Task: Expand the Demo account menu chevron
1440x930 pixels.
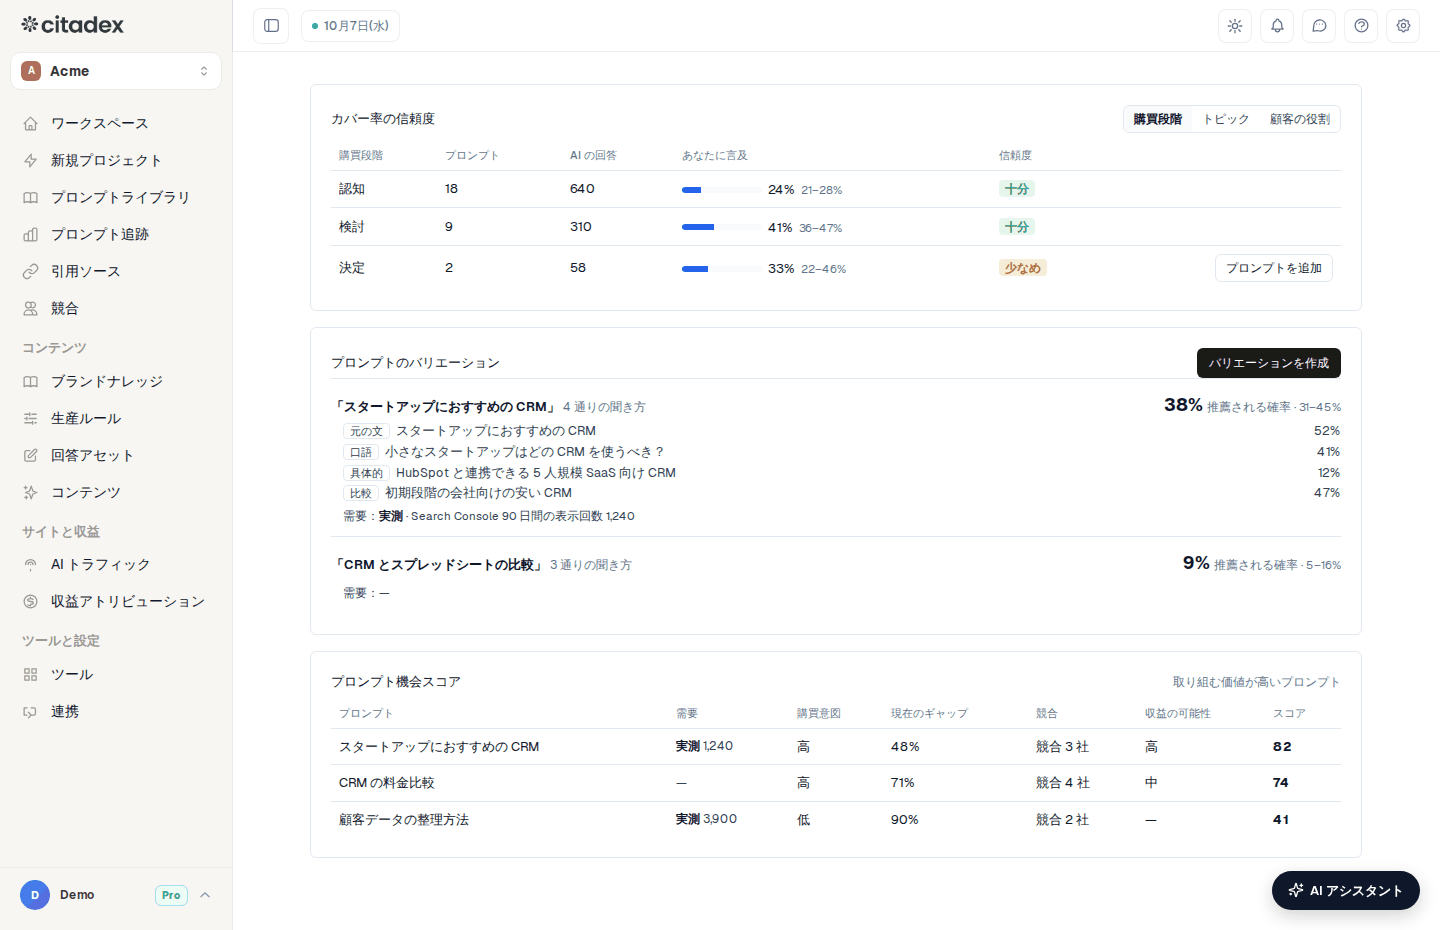Action: coord(205,895)
